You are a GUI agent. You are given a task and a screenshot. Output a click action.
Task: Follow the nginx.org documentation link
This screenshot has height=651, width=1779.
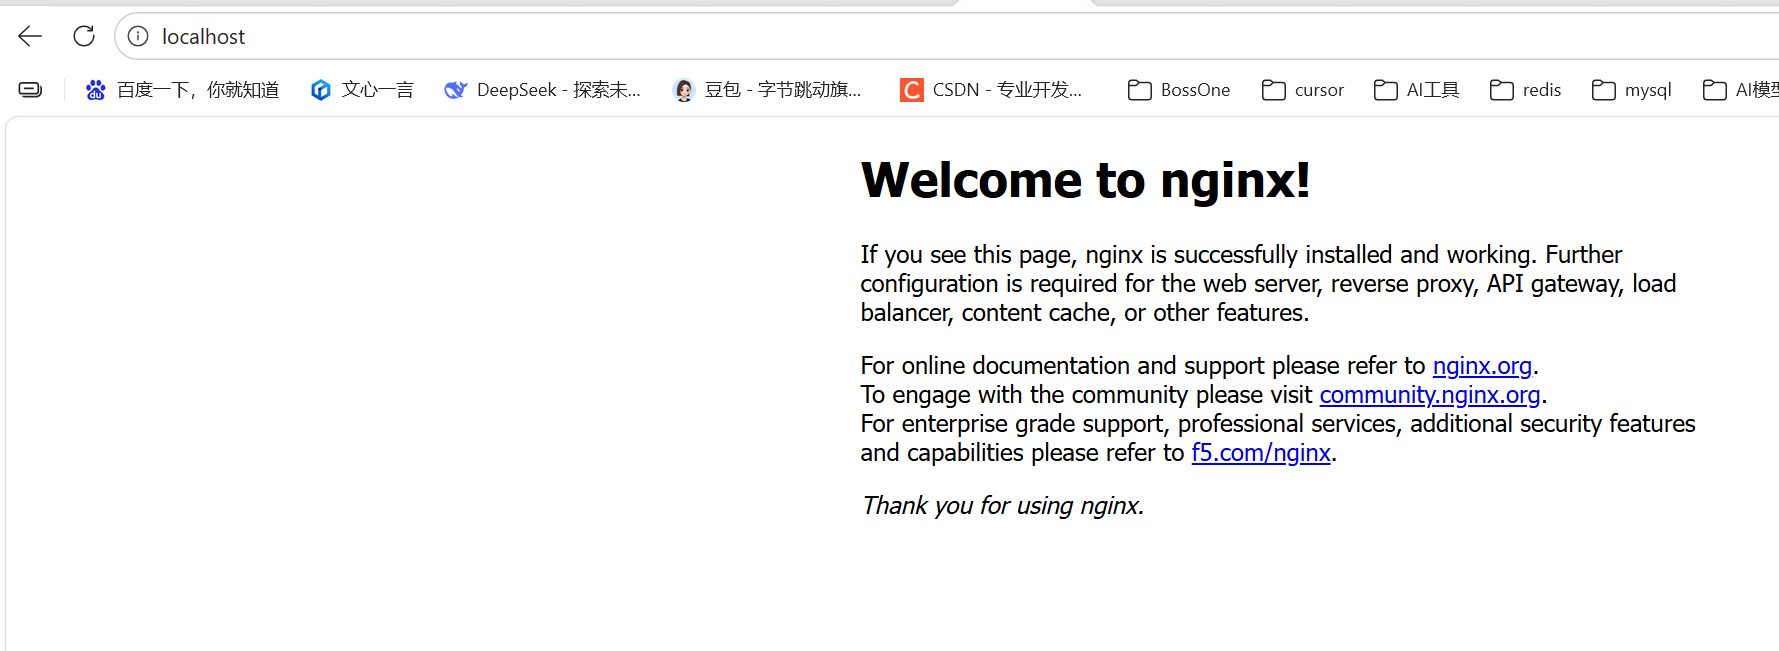tap(1482, 366)
